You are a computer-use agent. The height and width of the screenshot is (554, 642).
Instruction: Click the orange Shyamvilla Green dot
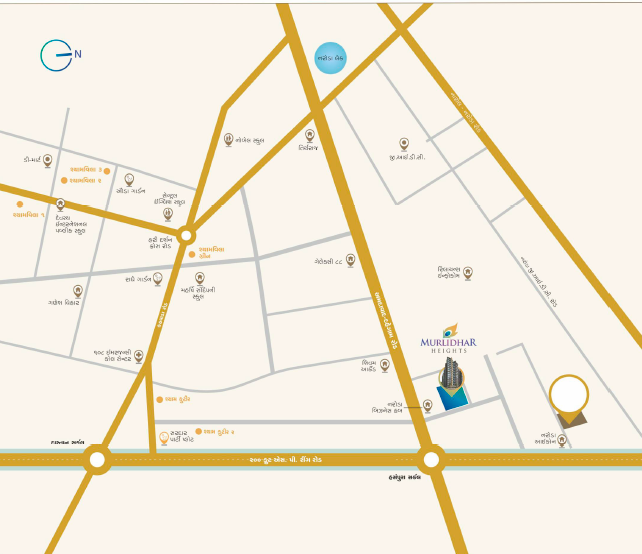point(192,254)
